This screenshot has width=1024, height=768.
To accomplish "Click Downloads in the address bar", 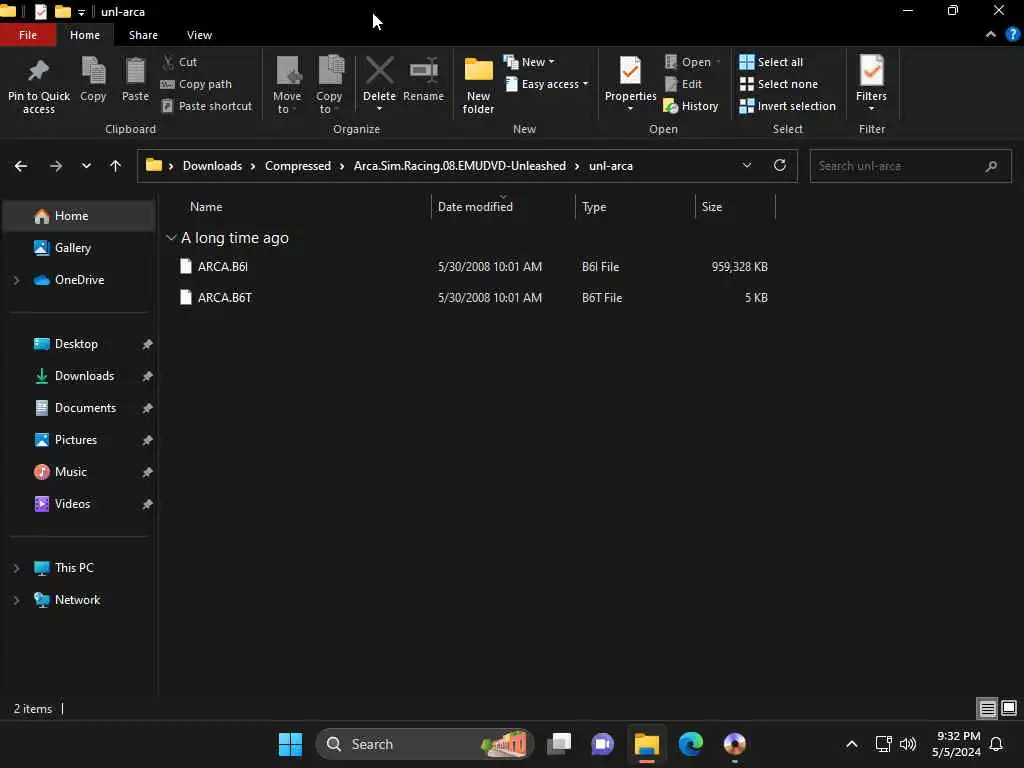I will pos(212,166).
